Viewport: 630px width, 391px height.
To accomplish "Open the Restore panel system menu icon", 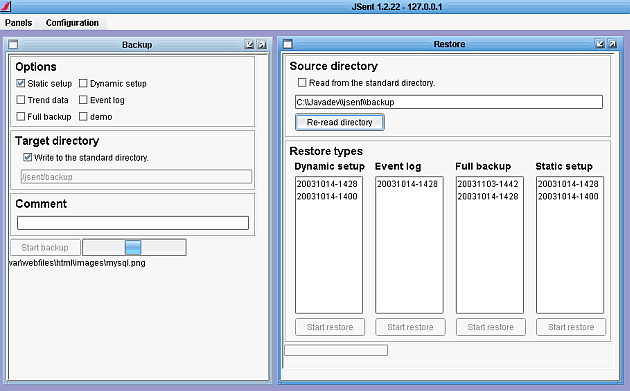I will coord(288,44).
